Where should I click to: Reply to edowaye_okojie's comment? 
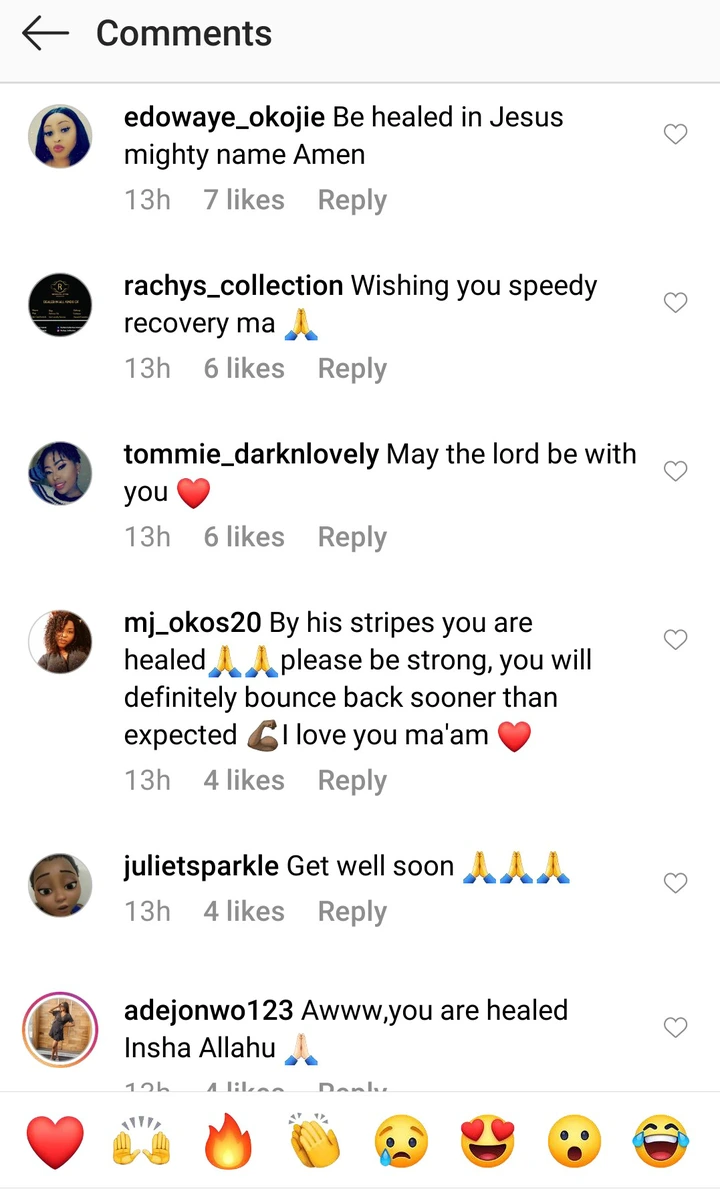[352, 201]
